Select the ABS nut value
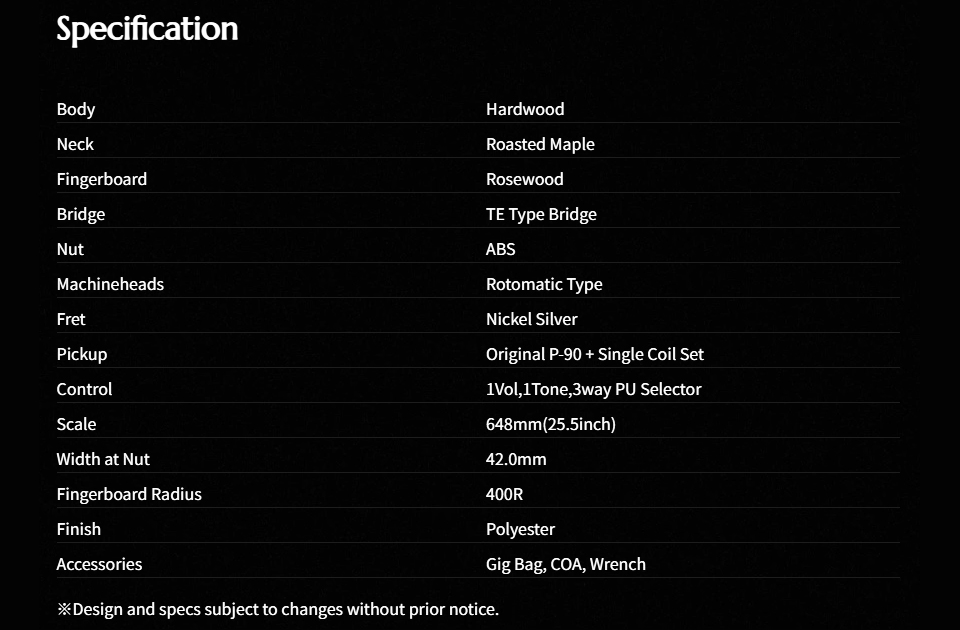Image resolution: width=960 pixels, height=630 pixels. [501, 249]
